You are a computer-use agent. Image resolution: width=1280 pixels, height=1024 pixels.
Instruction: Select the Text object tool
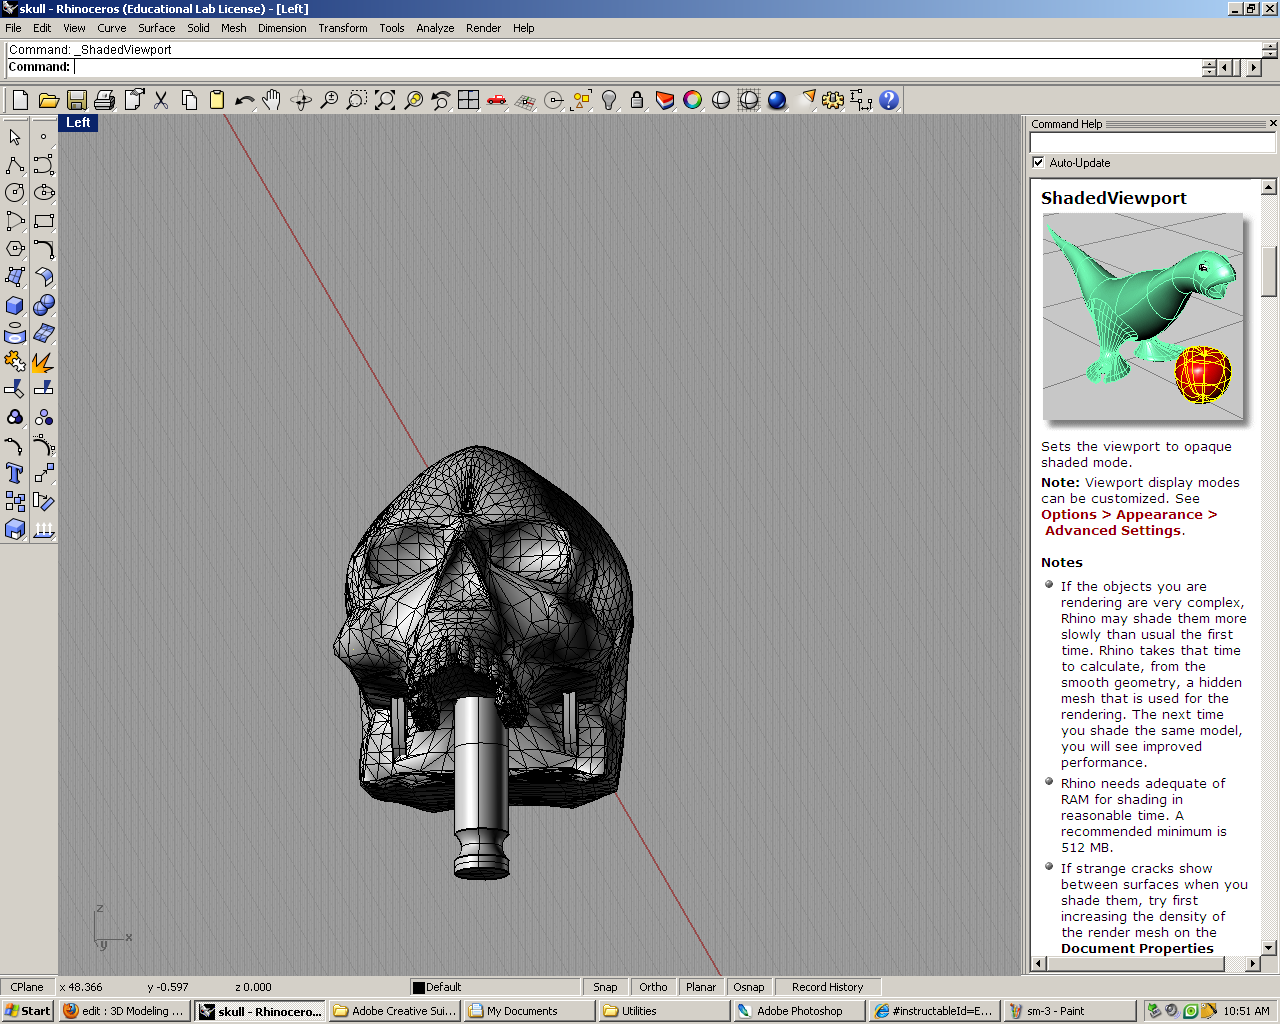15,473
